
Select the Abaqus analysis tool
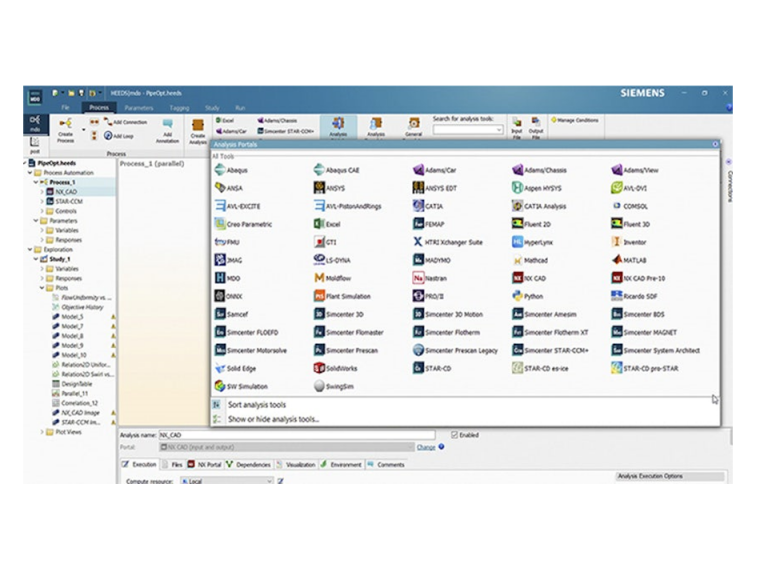click(231, 170)
